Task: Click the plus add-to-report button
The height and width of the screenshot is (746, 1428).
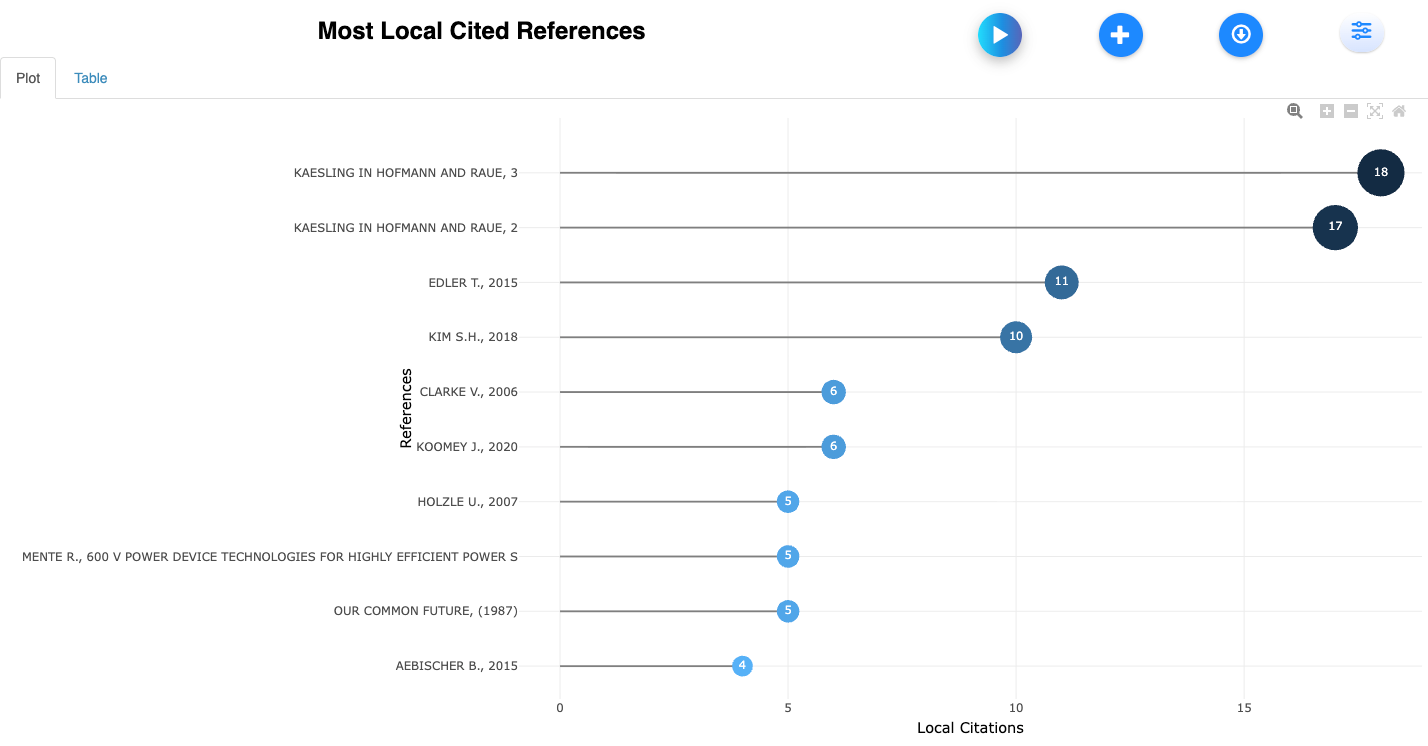Action: click(x=1120, y=35)
